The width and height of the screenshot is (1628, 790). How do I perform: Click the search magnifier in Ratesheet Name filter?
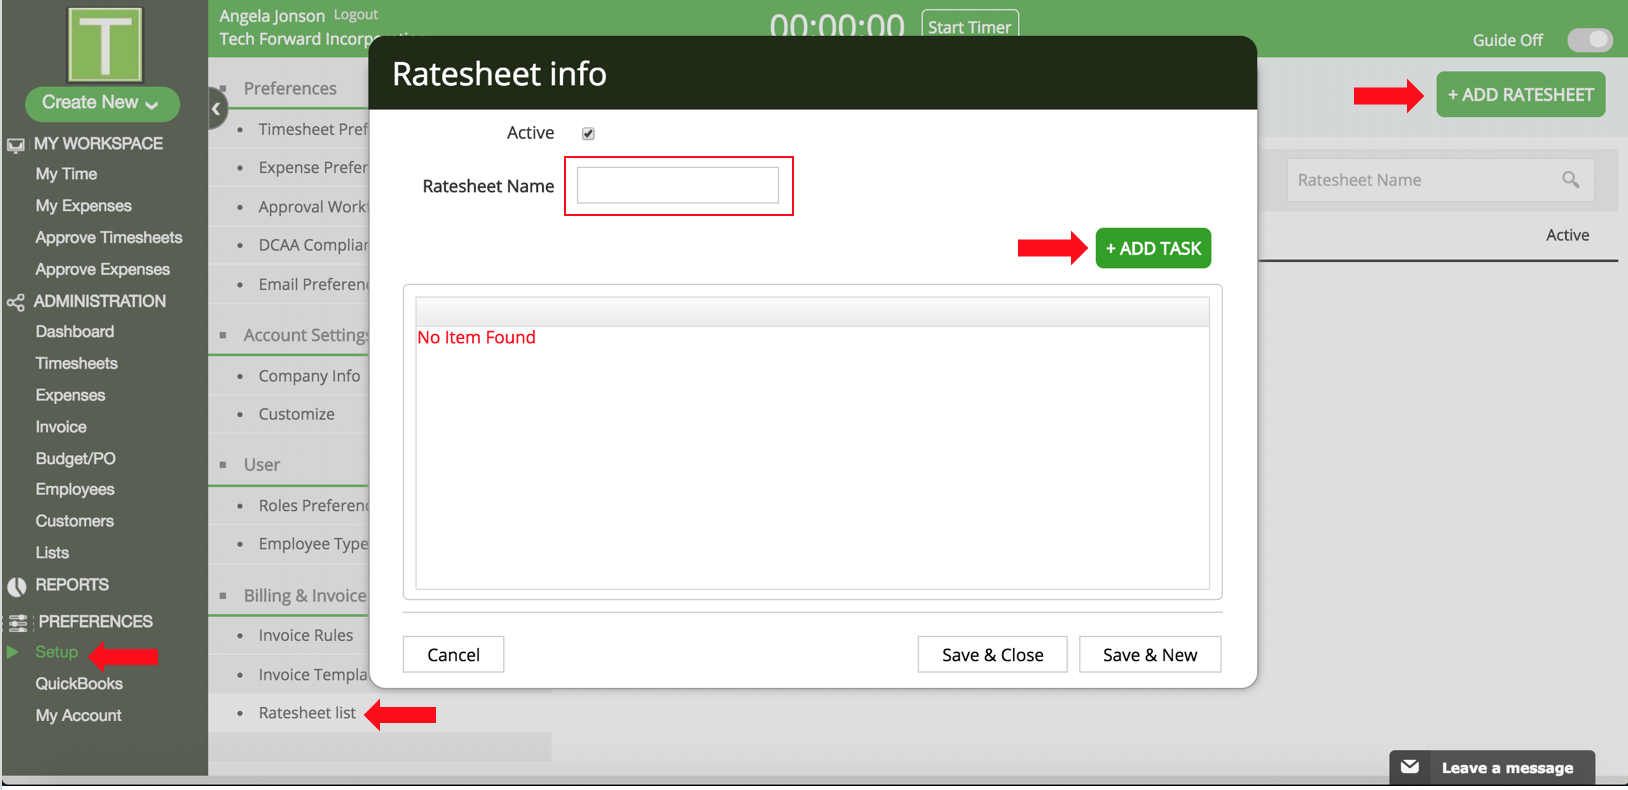(1571, 180)
